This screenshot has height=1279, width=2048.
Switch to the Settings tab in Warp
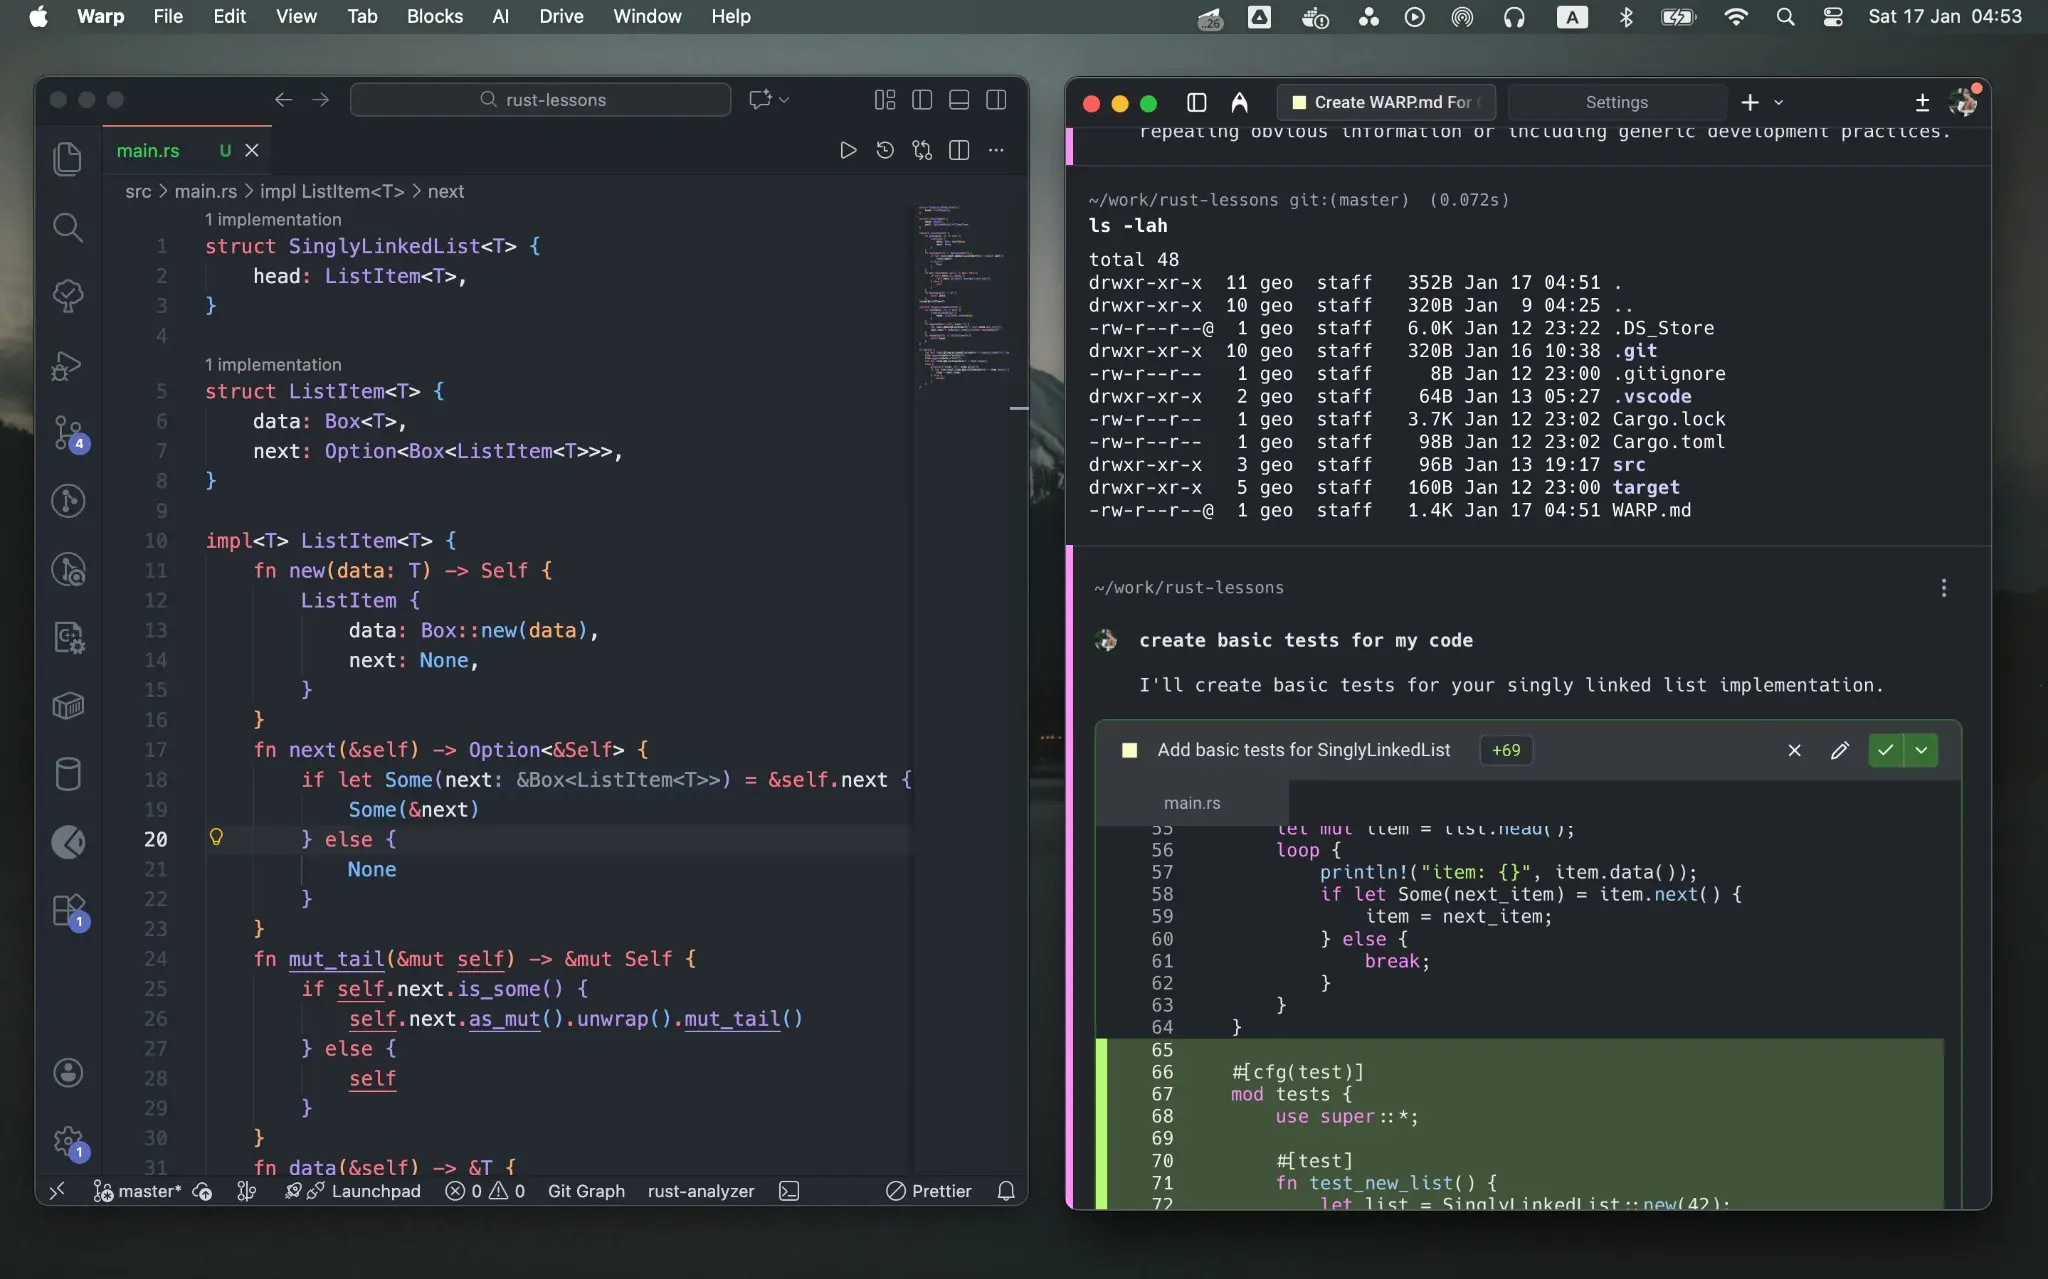point(1616,102)
